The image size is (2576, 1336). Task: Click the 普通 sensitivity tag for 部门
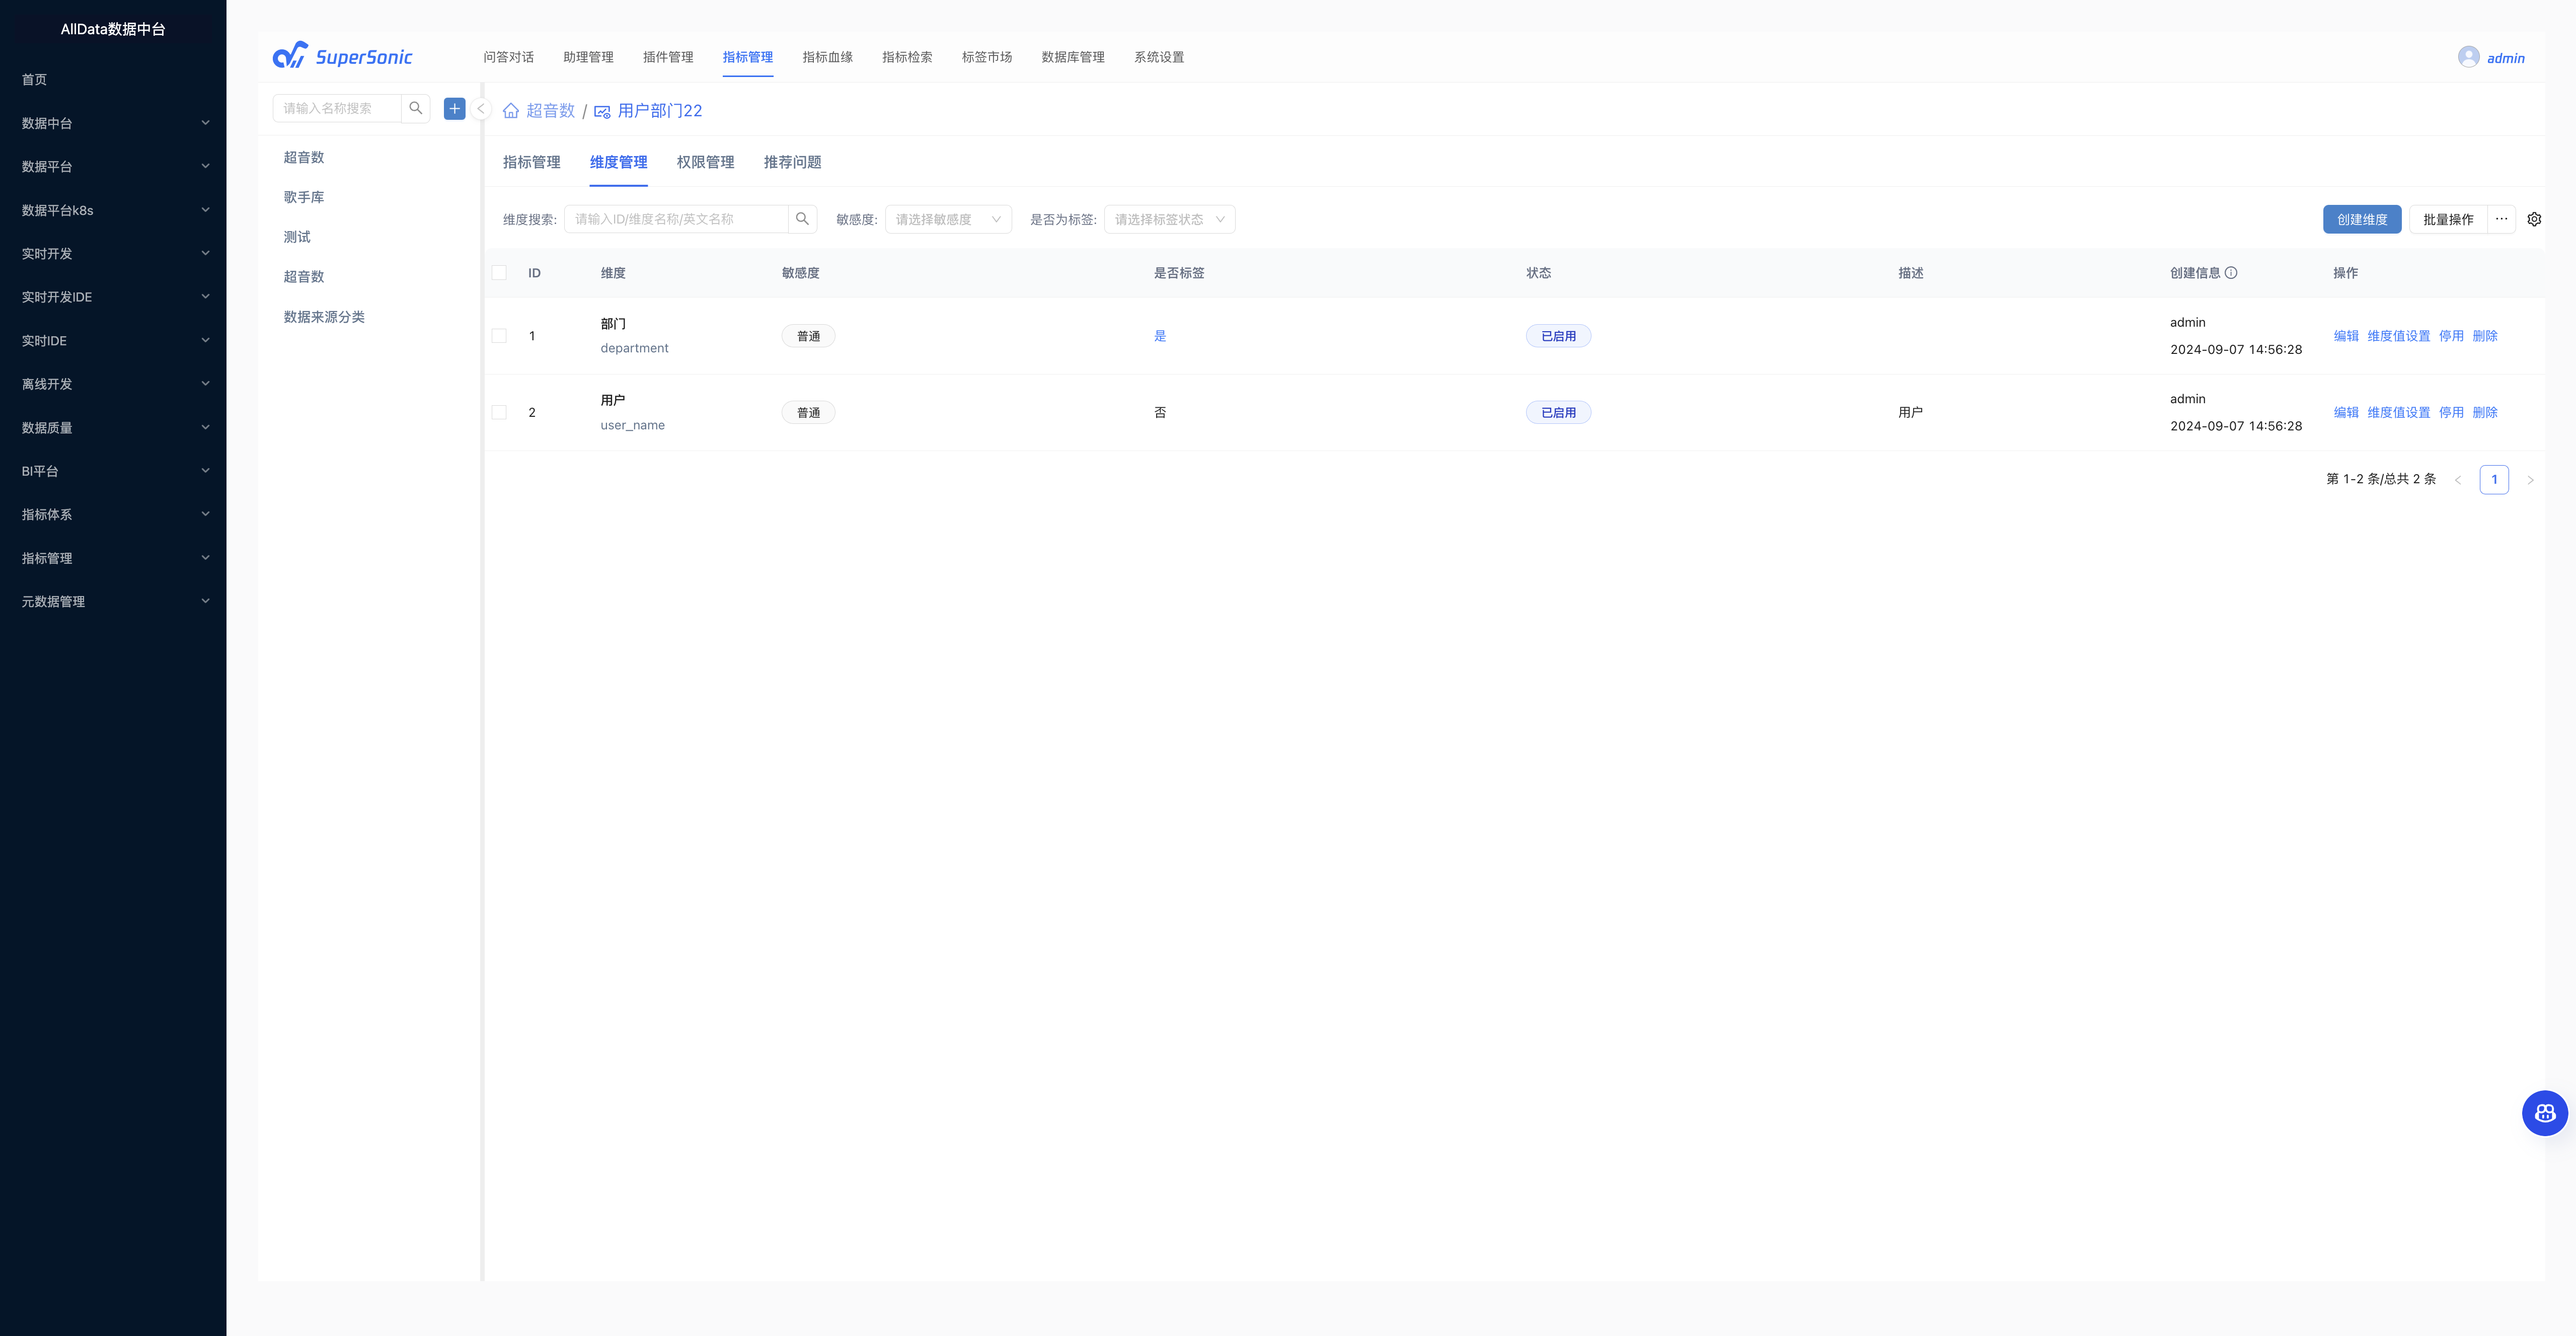[x=808, y=336]
